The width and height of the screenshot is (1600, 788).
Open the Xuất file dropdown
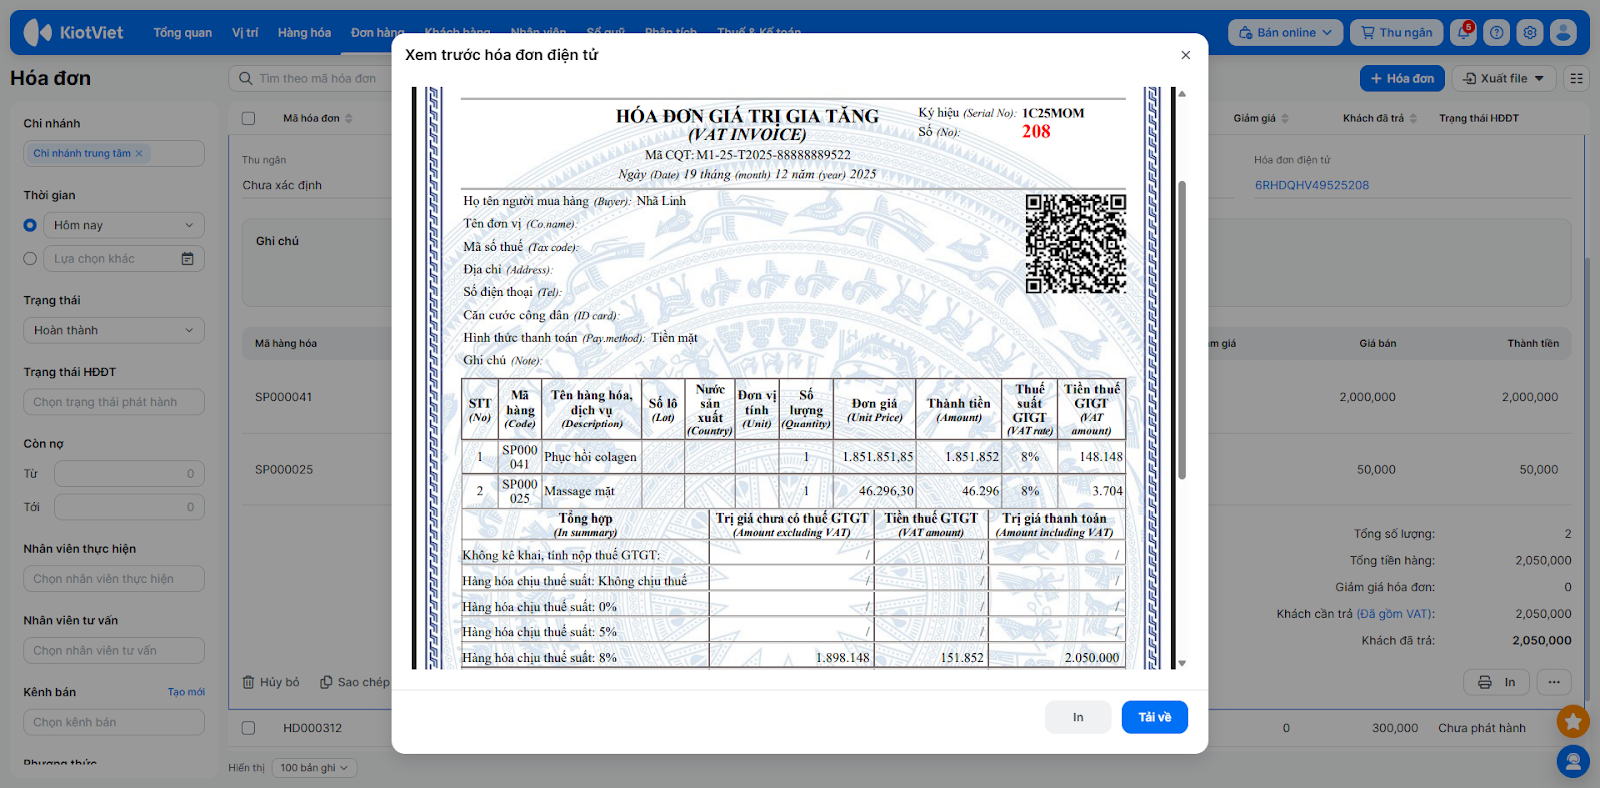pos(1504,78)
